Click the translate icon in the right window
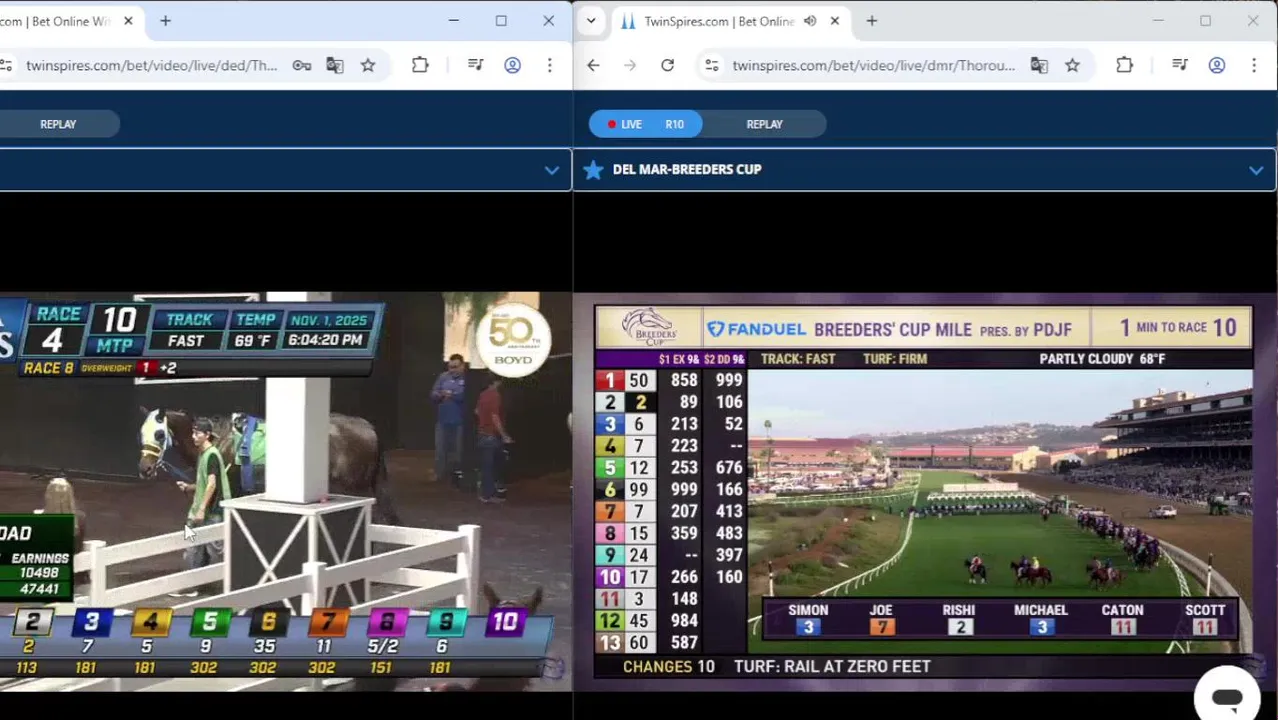The height and width of the screenshot is (720, 1278). coord(1039,66)
